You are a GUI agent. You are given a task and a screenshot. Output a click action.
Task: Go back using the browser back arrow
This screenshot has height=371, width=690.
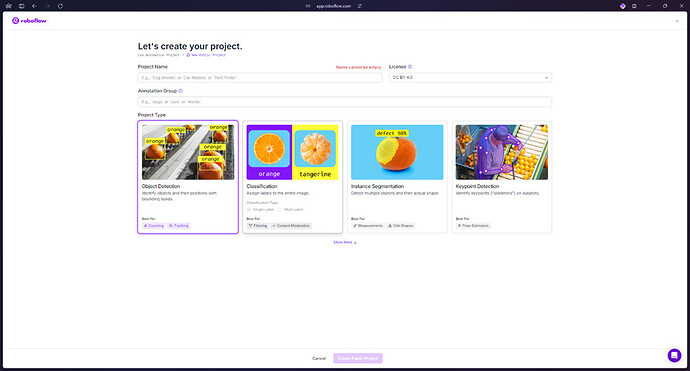pos(34,6)
